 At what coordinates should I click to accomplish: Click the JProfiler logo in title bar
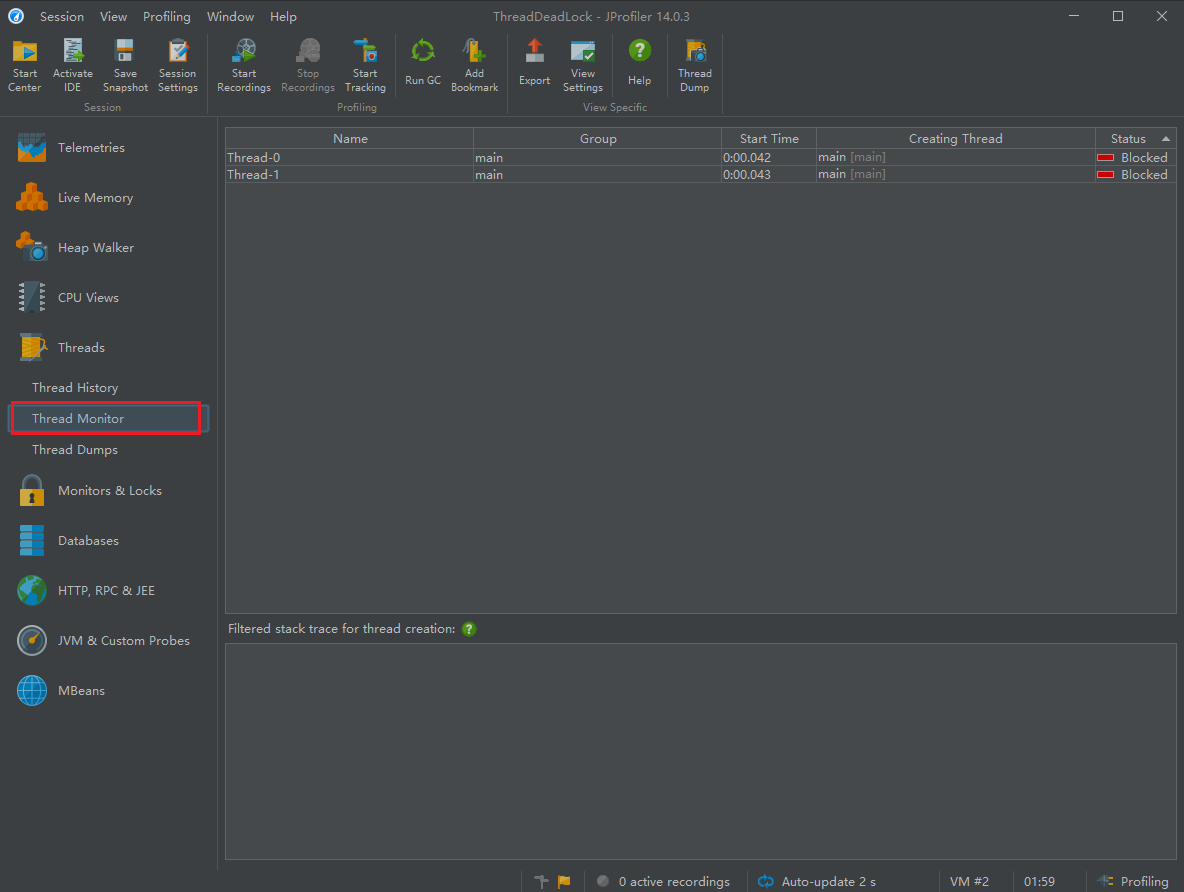pos(16,16)
